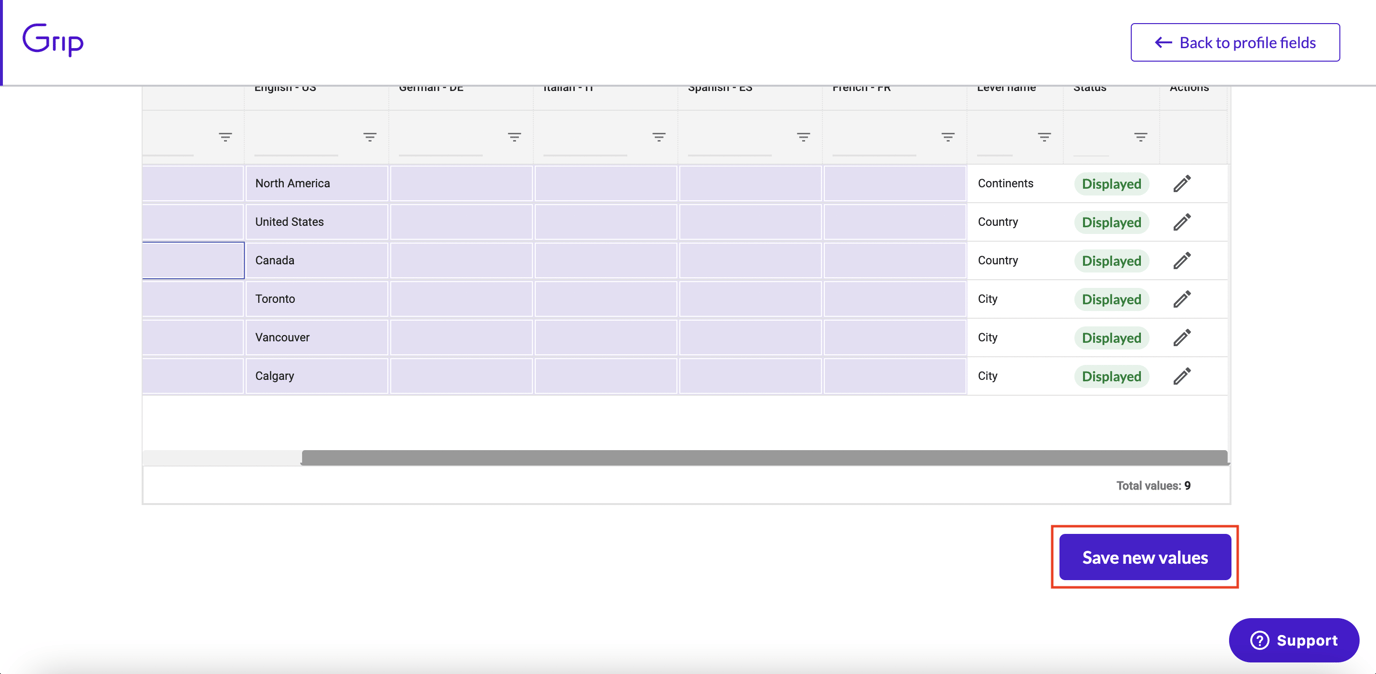
Task: Edit the Toronto row
Action: click(1182, 299)
